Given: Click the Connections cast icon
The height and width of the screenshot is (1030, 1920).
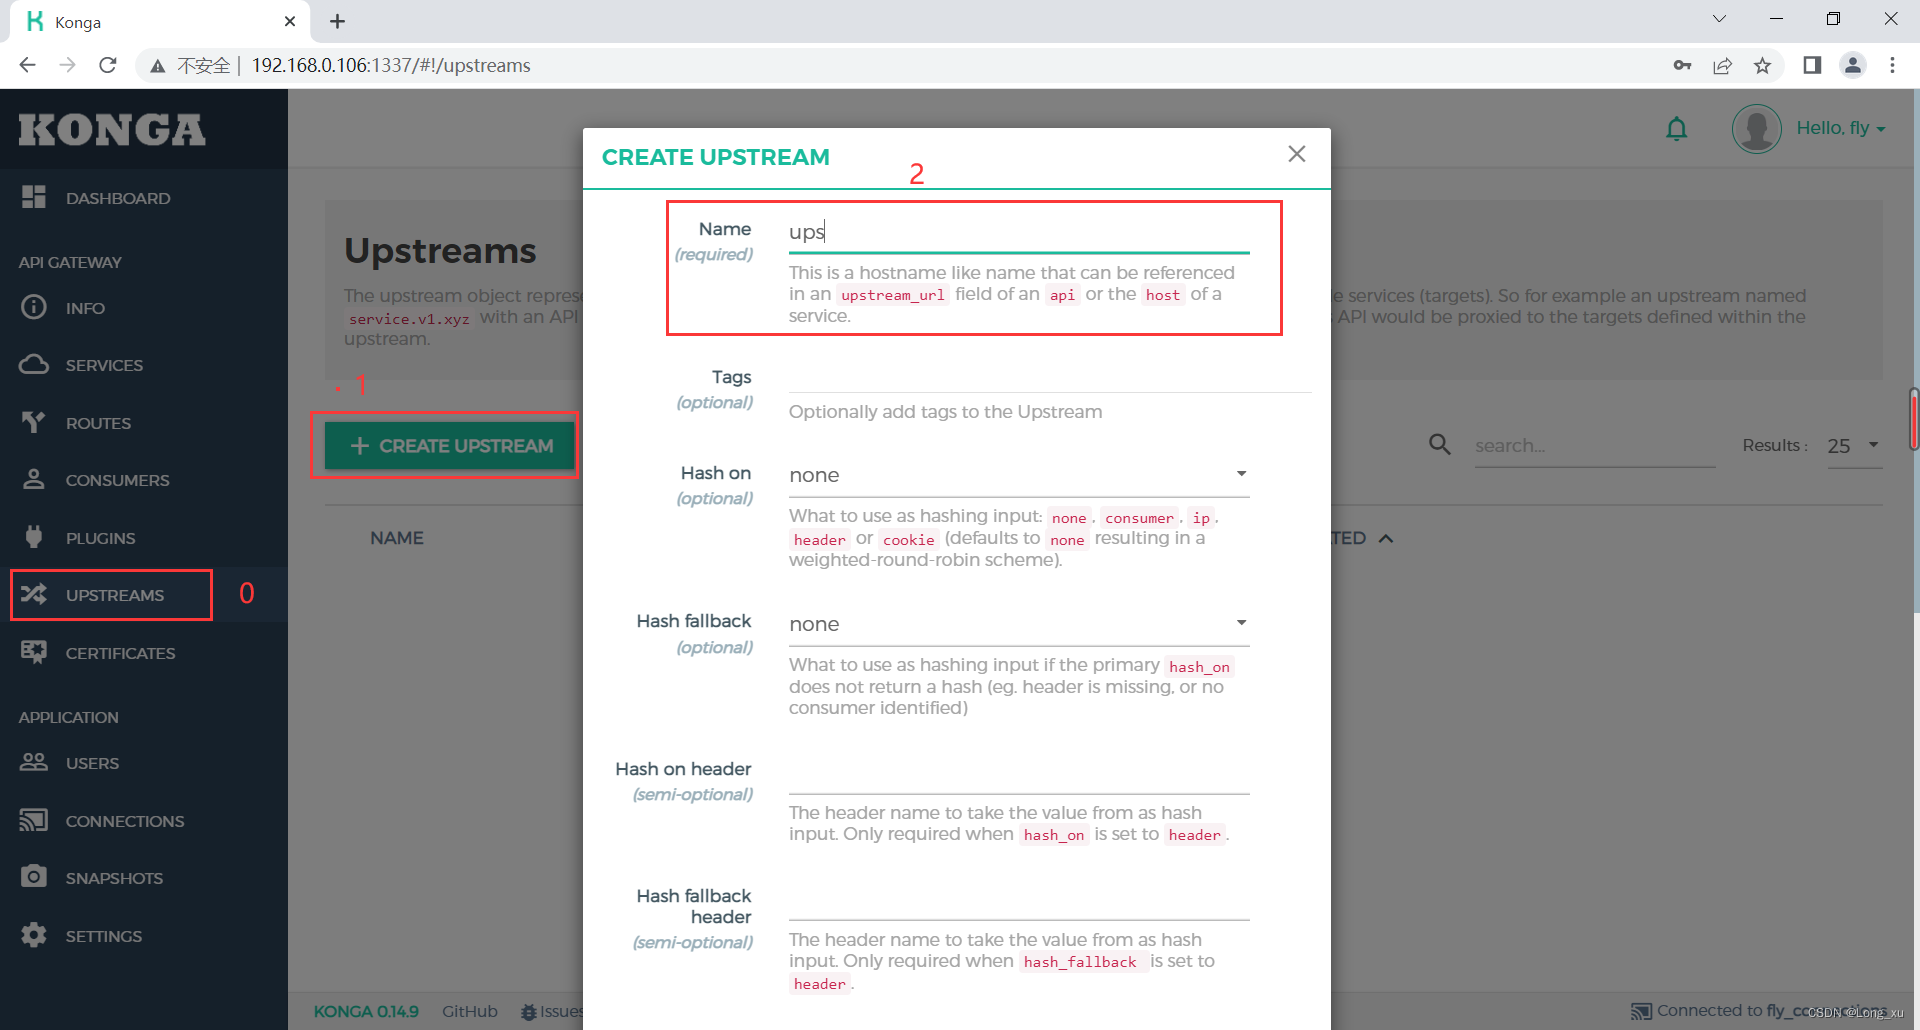Looking at the screenshot, I should (34, 820).
